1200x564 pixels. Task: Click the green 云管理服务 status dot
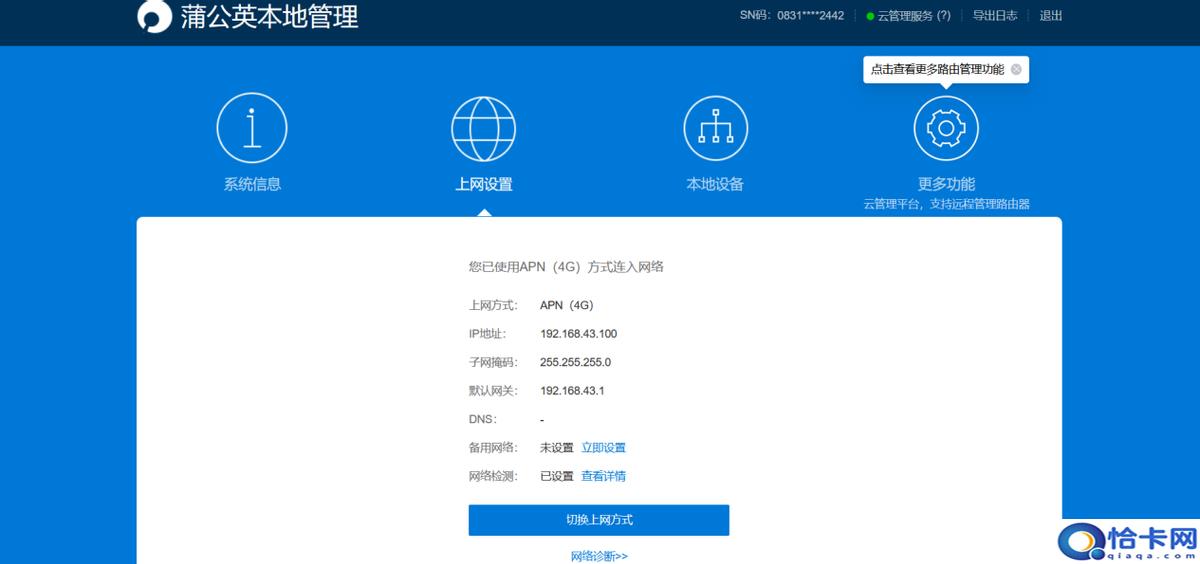tap(870, 16)
